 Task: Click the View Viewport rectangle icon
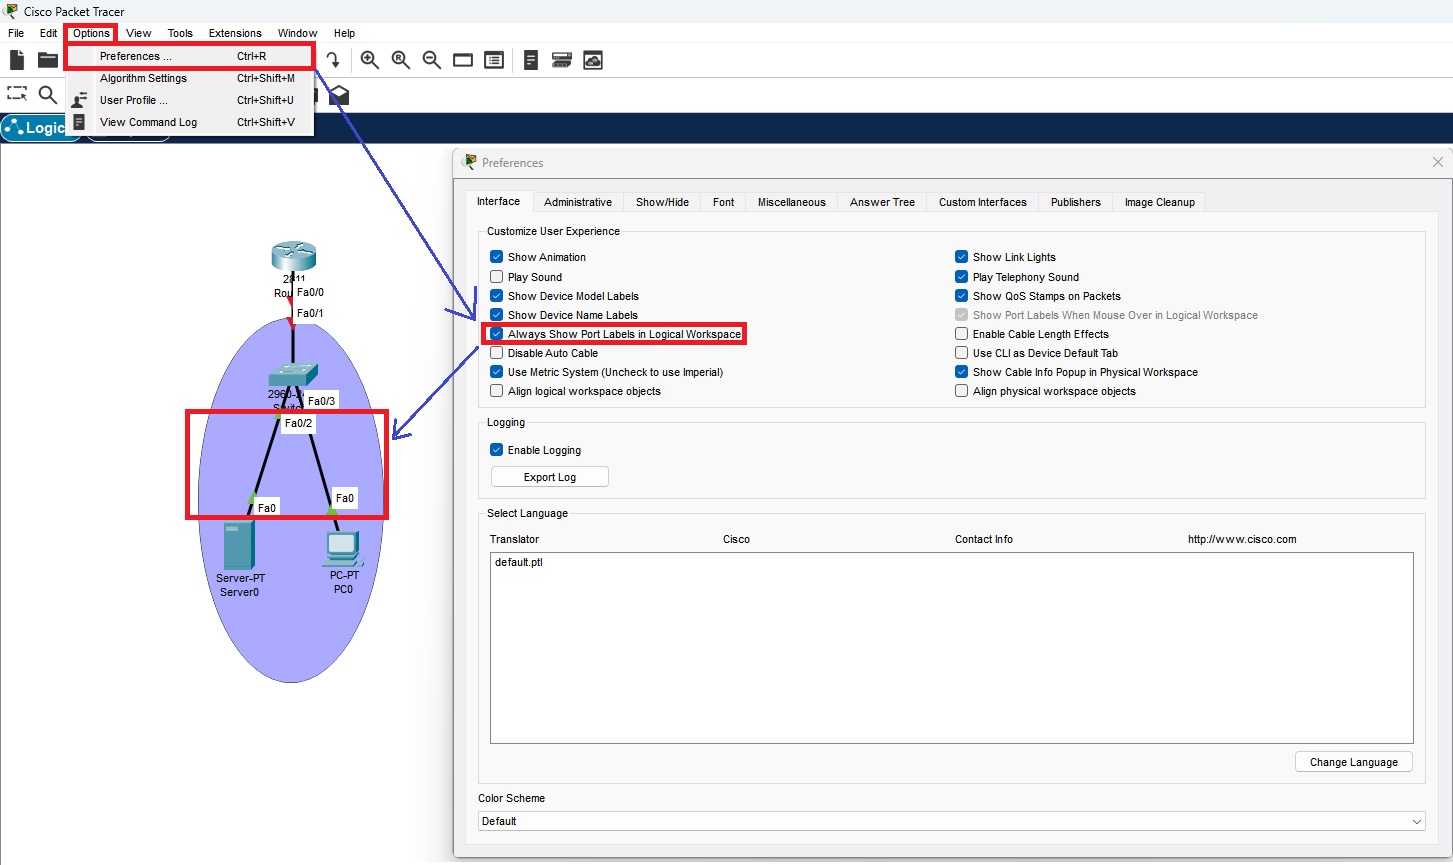(463, 60)
